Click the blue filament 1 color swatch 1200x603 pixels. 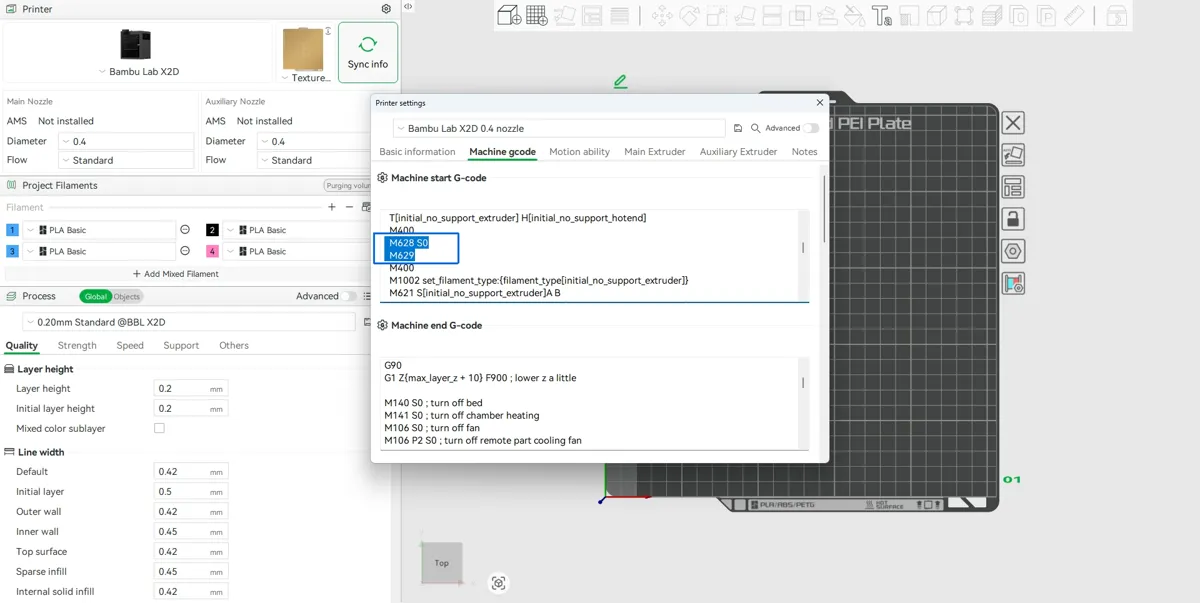12,230
